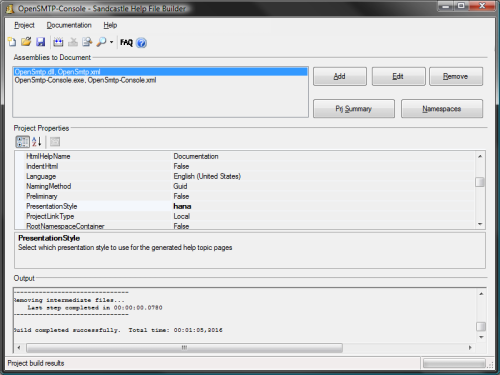Click the 'Local' ProjectLinkType value
Screen dimensions: 500x375
click(182, 216)
